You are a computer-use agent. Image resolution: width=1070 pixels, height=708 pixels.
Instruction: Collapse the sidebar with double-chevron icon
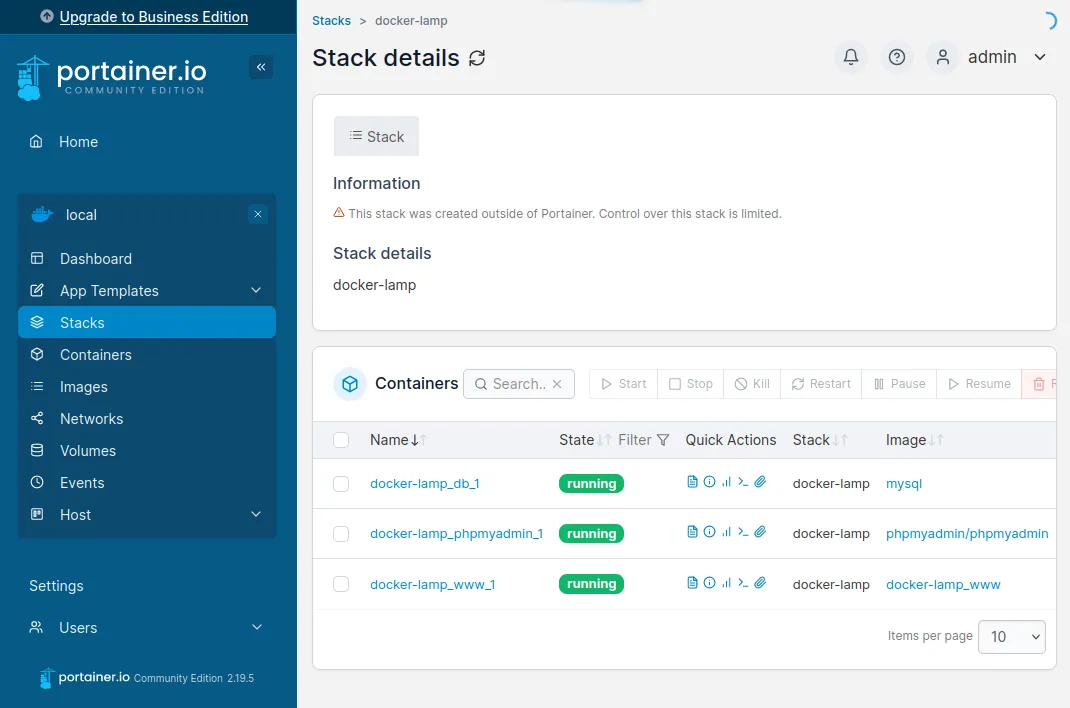point(261,67)
